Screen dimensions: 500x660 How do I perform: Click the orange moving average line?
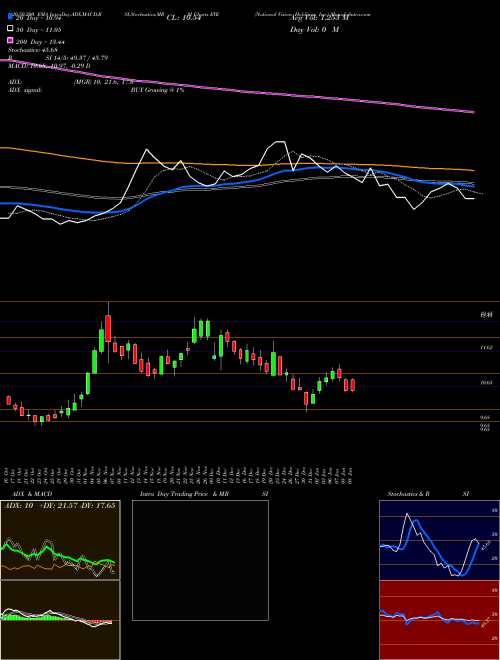(236, 164)
